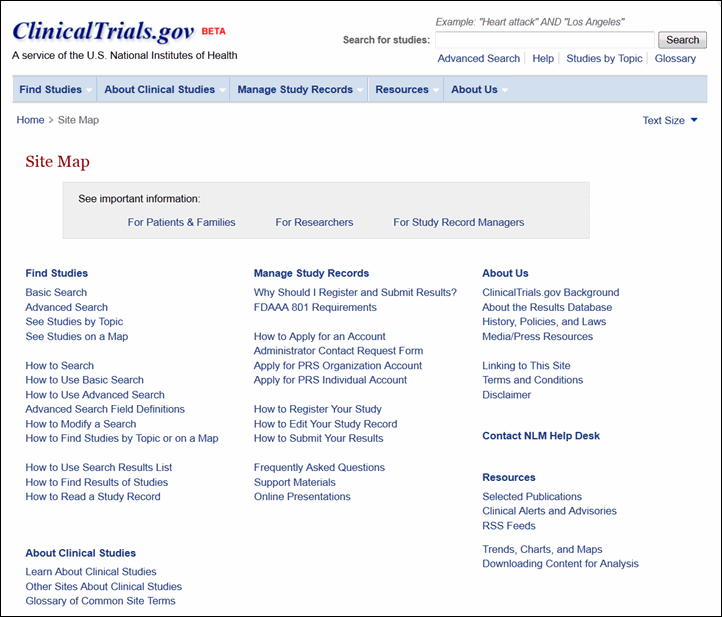Open How to Read a Study Record
The height and width of the screenshot is (617, 722).
coord(93,496)
